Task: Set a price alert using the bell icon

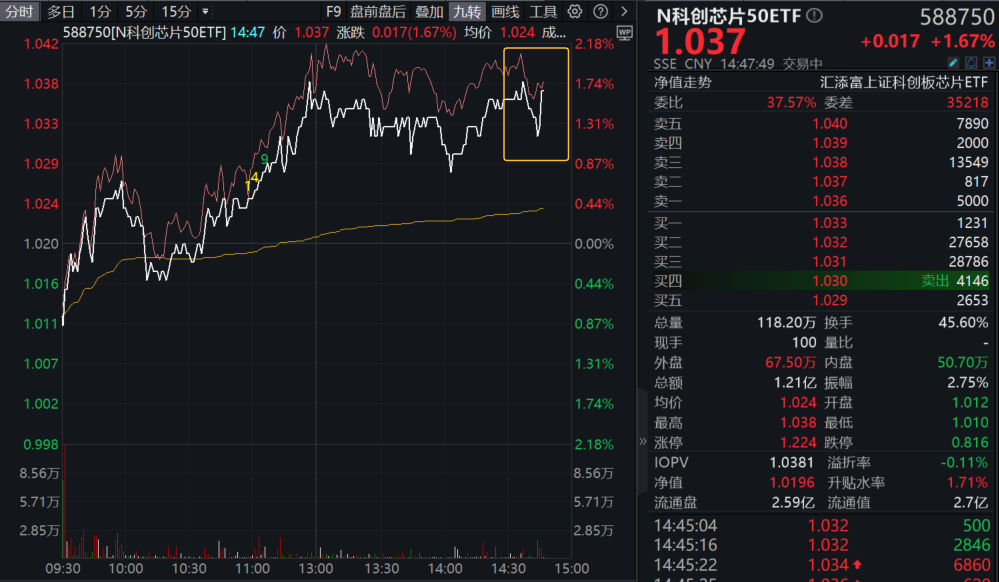Action: [971, 62]
